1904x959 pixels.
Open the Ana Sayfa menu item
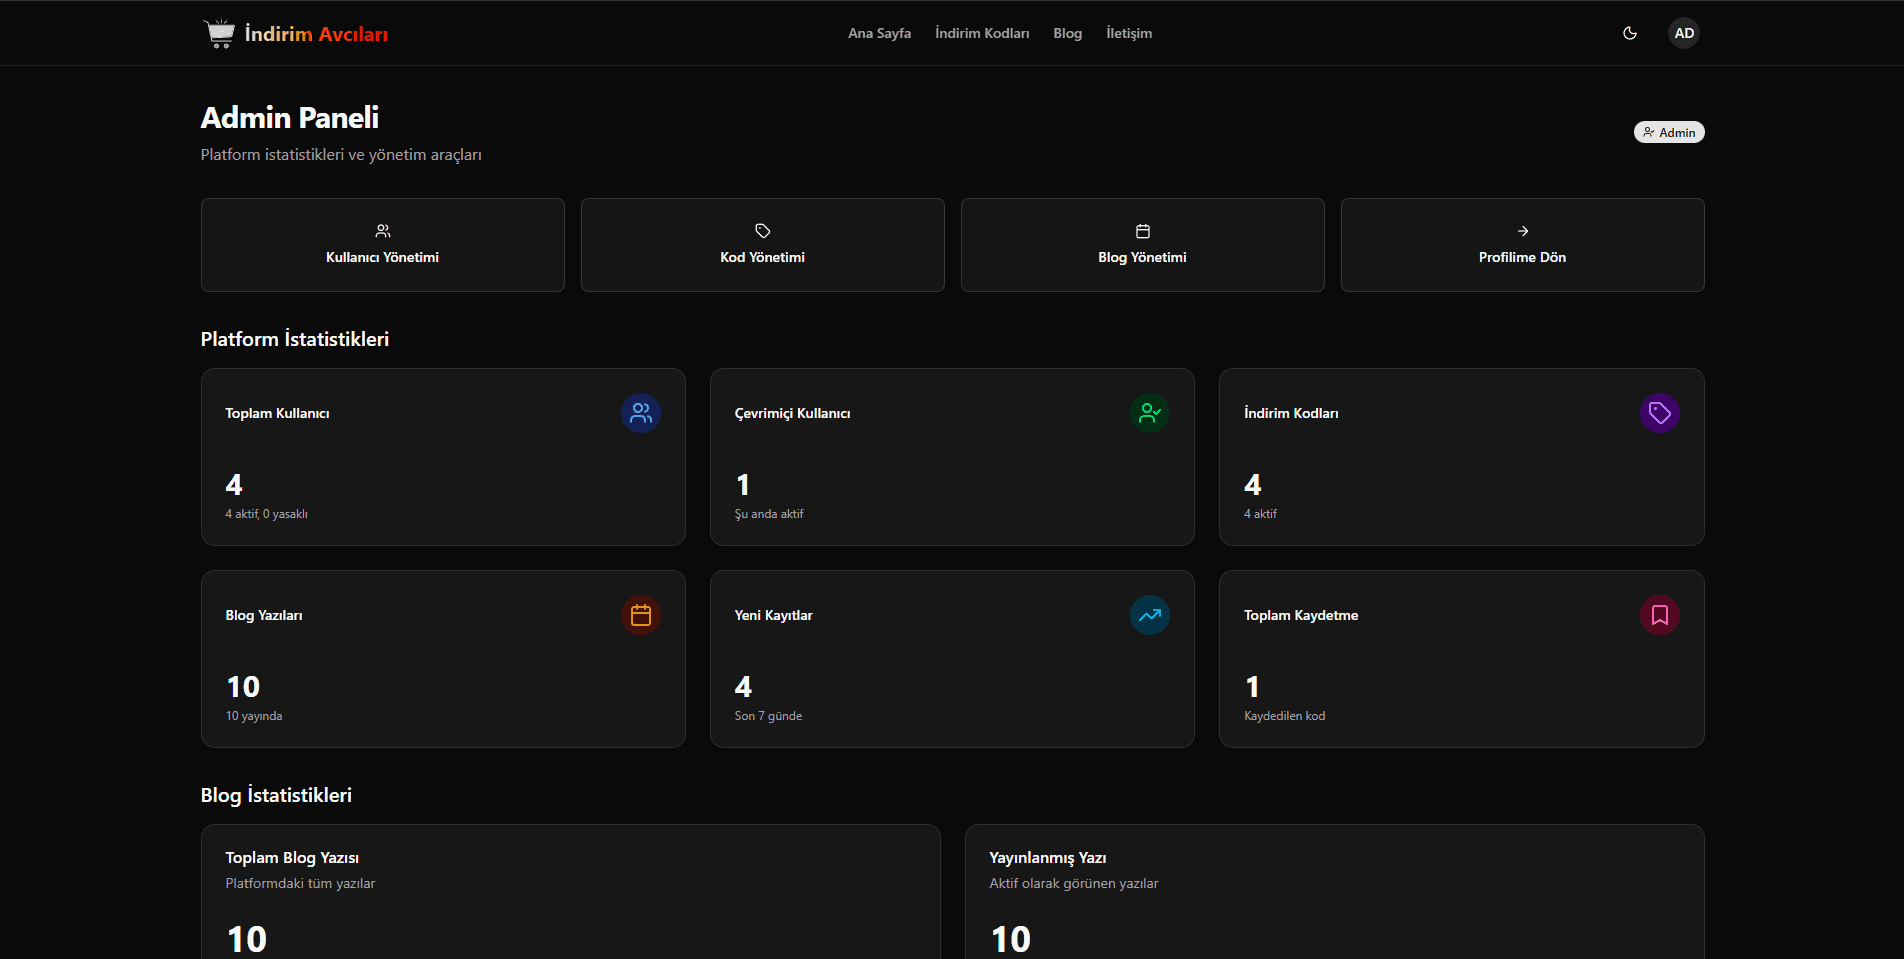tap(879, 33)
